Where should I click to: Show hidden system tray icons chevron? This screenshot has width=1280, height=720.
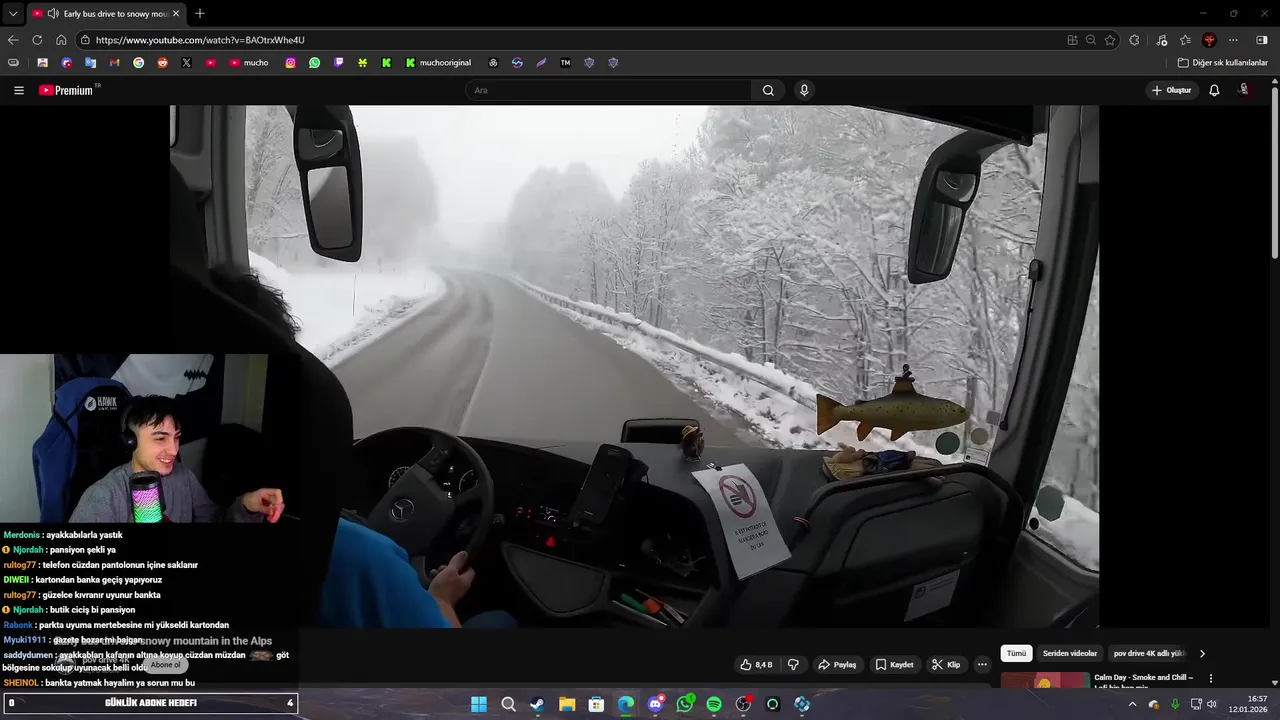[1132, 704]
